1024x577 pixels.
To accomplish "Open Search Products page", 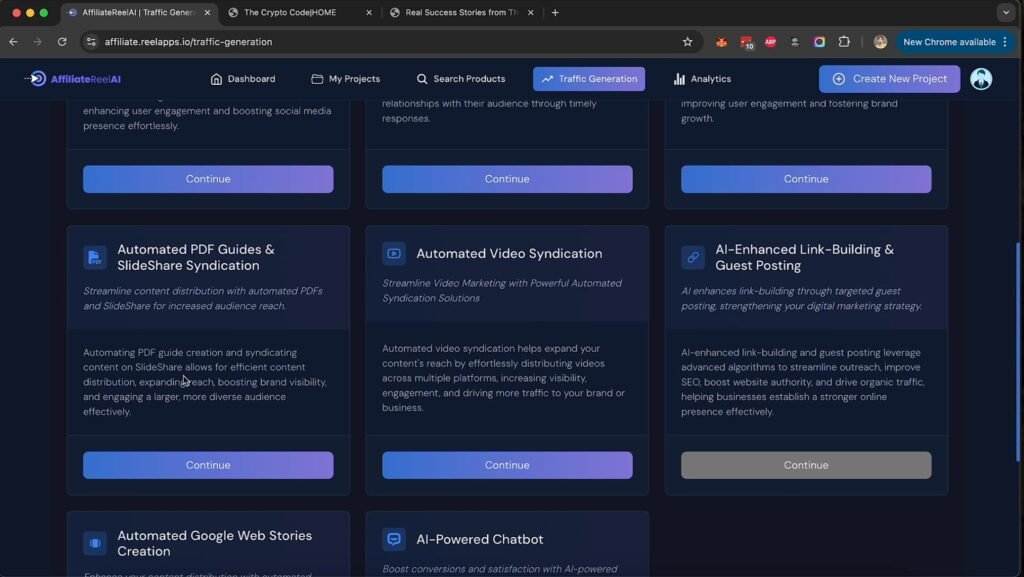I will [x=460, y=79].
